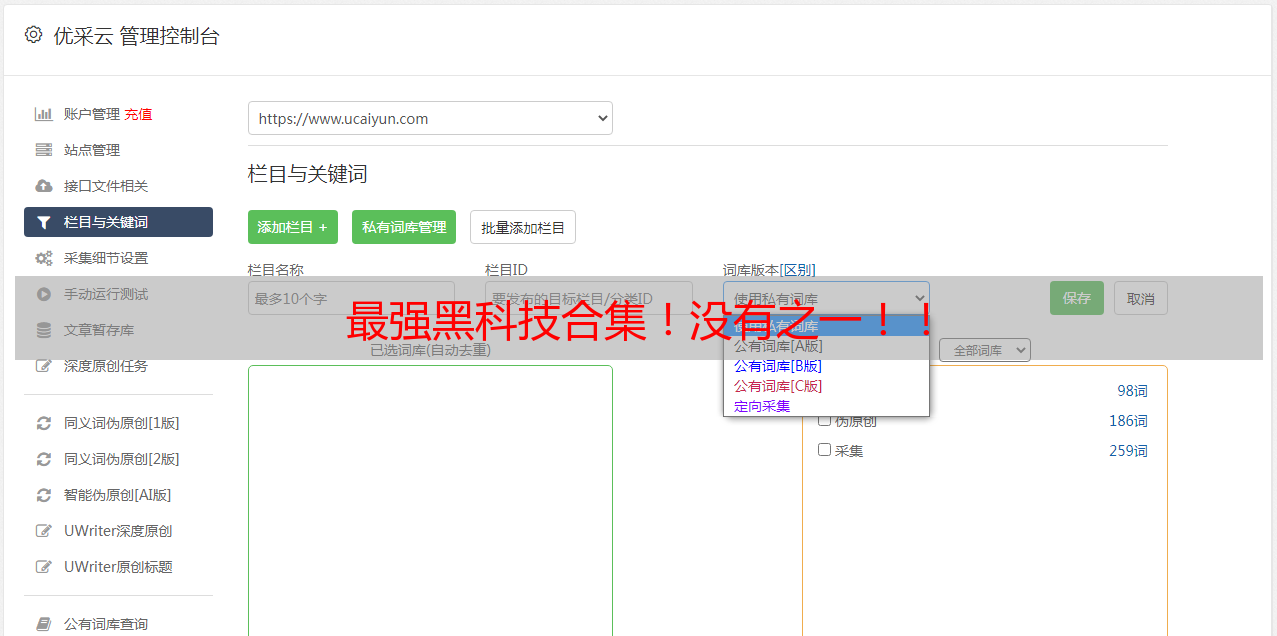The image size is (1277, 636).
Task: Click the refresh icon for 智能伪原创[AI版]
Action: (43, 495)
